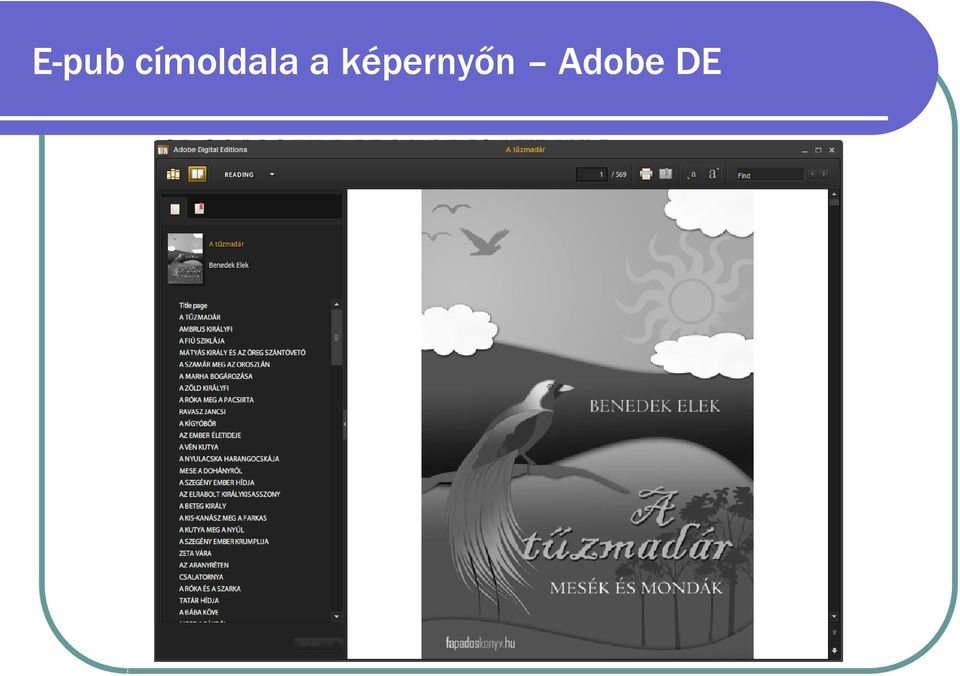This screenshot has width=960, height=676.
Task: Collapse the sidebar using the divider handle
Action: (344, 424)
